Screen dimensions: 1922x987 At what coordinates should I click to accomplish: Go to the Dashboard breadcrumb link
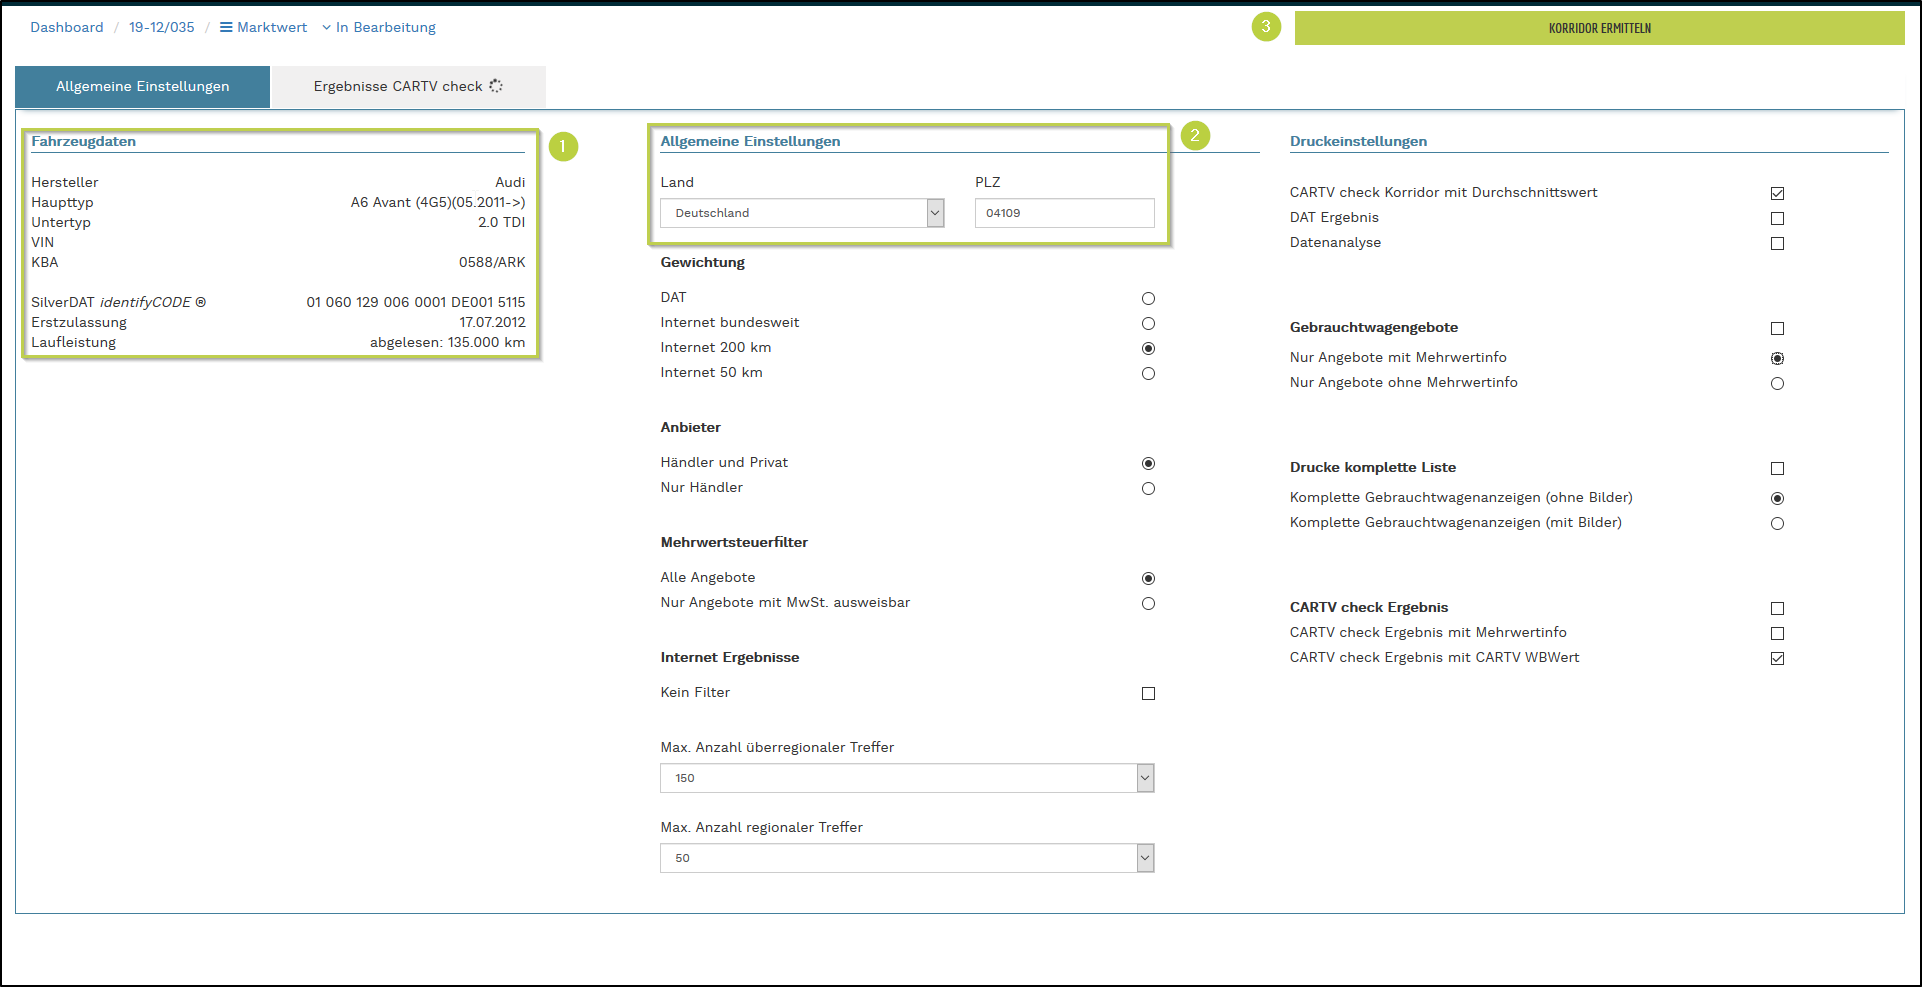(67, 28)
